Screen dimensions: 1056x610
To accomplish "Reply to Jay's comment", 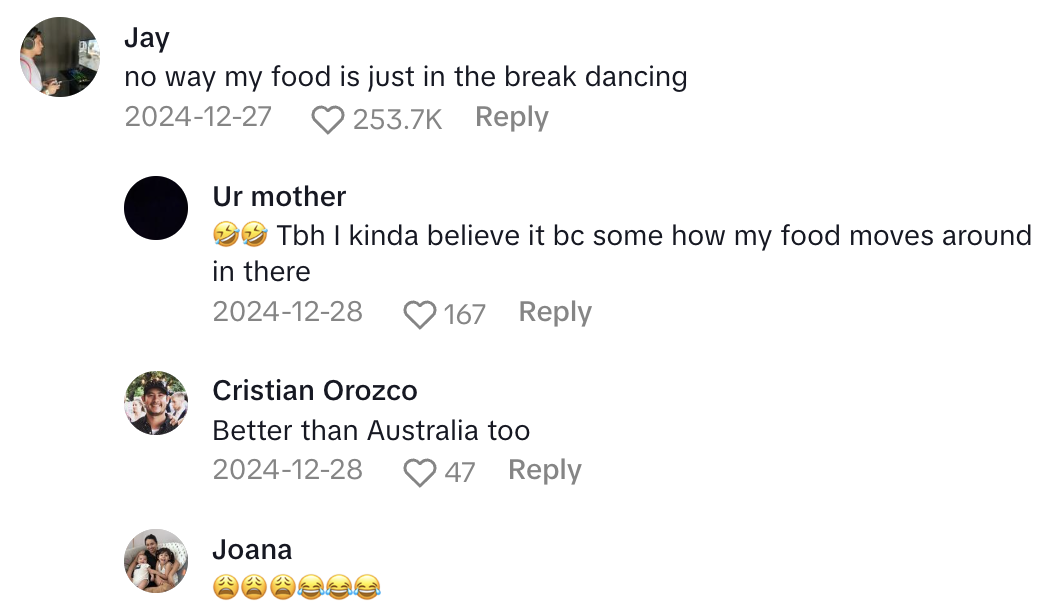I will pos(511,117).
